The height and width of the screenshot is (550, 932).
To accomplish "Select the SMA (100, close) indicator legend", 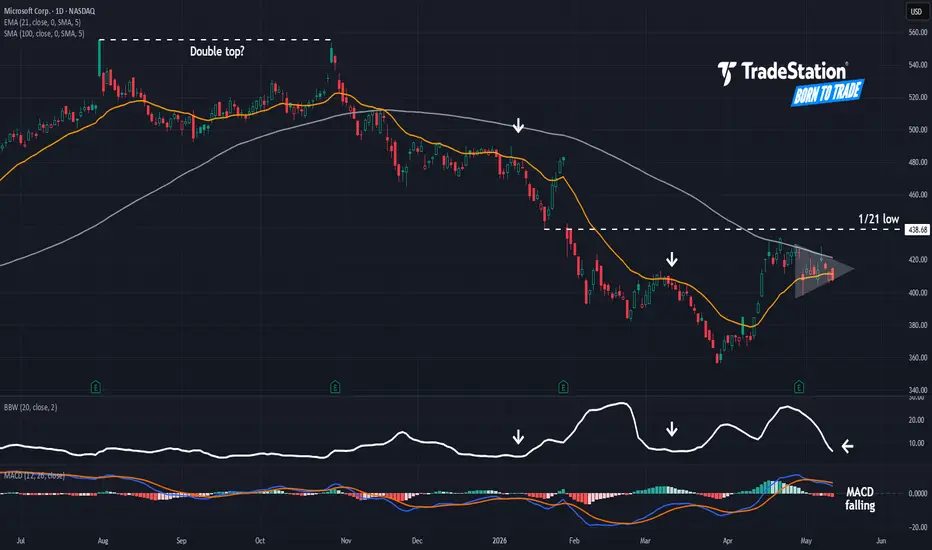I will point(44,33).
